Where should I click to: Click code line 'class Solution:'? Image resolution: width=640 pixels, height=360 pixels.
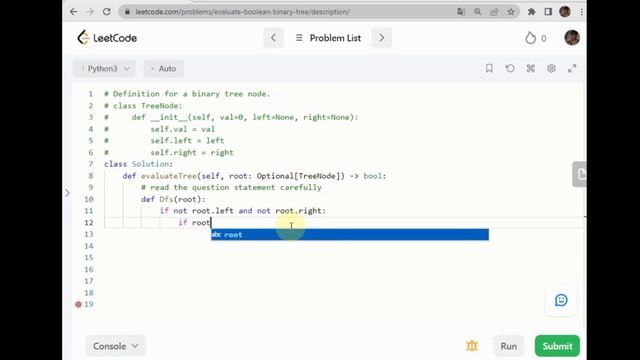click(138, 164)
